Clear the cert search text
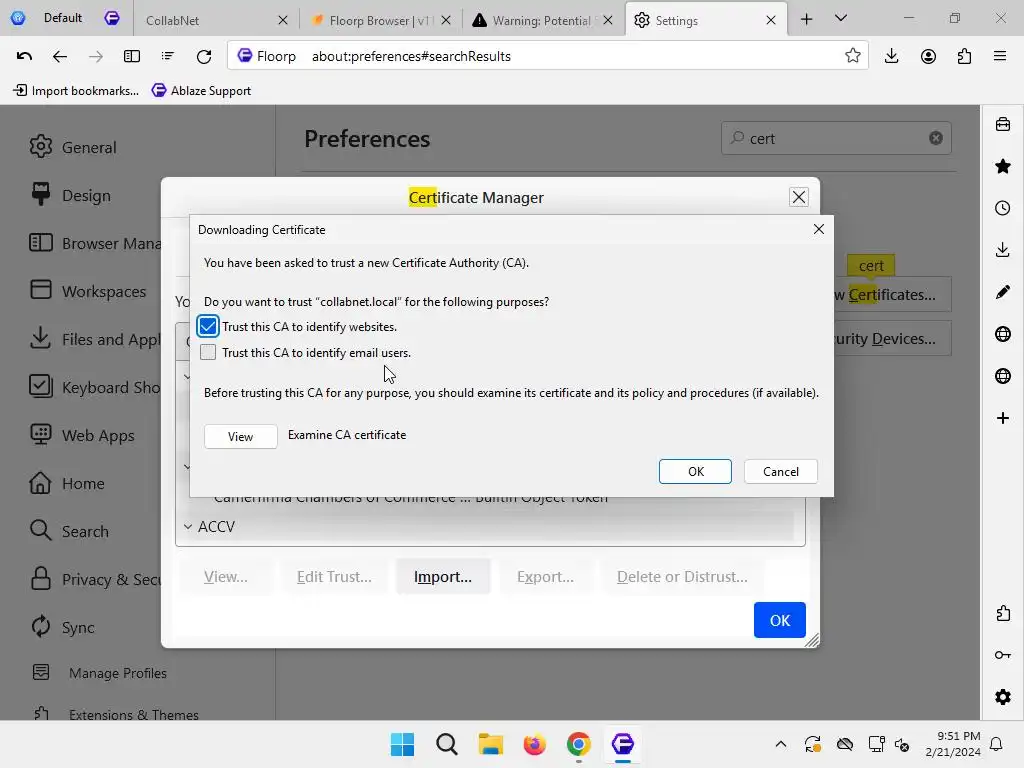This screenshot has height=768, width=1024. [936, 138]
